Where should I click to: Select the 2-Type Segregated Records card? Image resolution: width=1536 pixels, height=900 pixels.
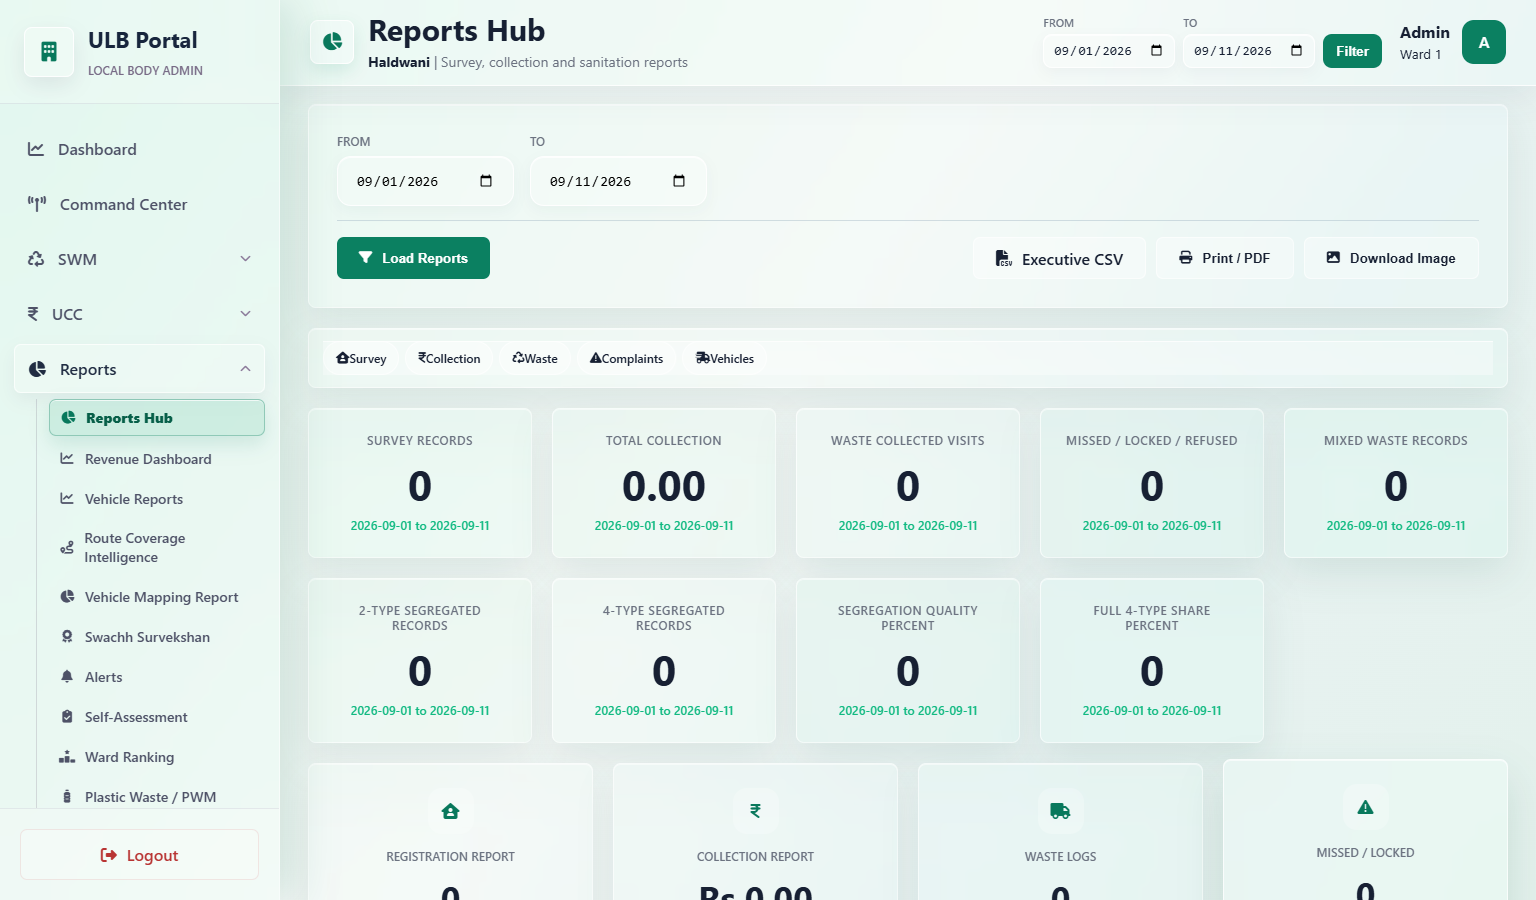click(x=420, y=661)
